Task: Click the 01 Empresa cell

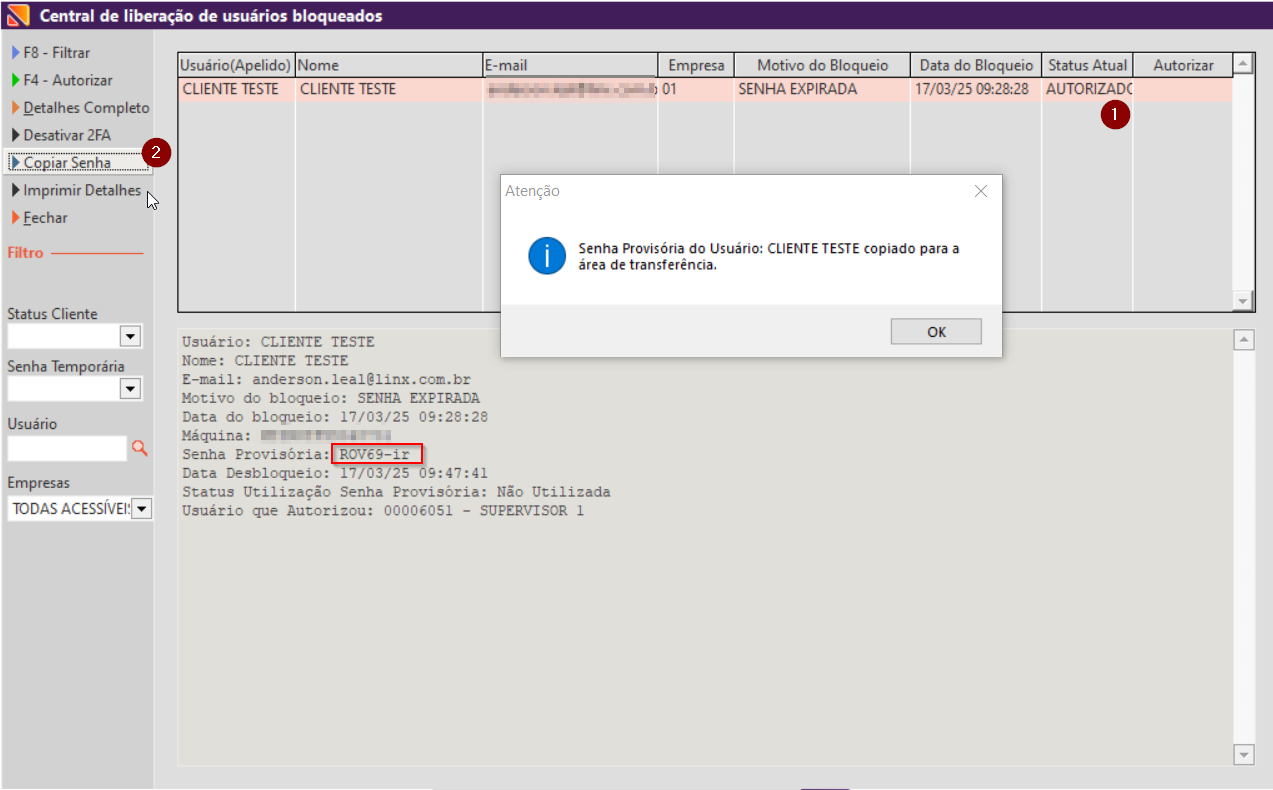Action: (x=696, y=89)
